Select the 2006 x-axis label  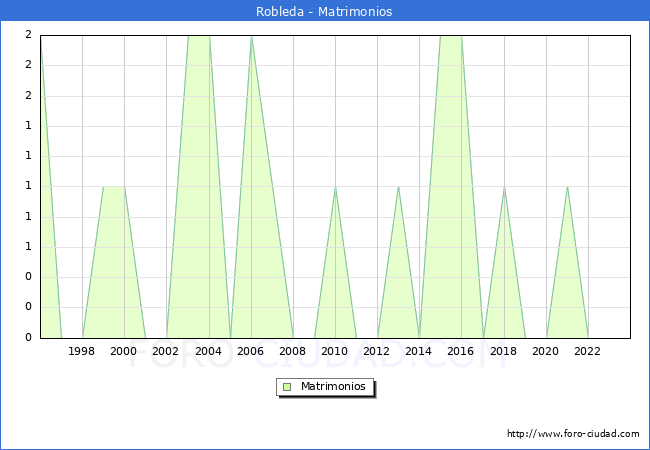pyautogui.click(x=251, y=351)
